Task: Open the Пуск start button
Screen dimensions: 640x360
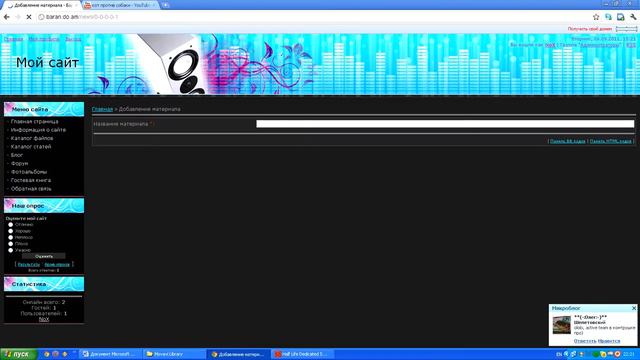Action: (19, 354)
